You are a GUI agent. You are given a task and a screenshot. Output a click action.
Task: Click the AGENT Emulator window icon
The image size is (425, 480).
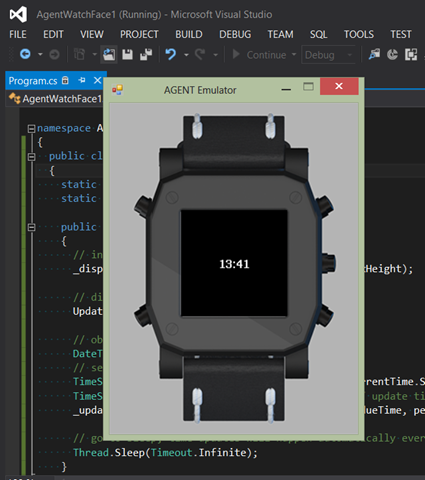(118, 90)
